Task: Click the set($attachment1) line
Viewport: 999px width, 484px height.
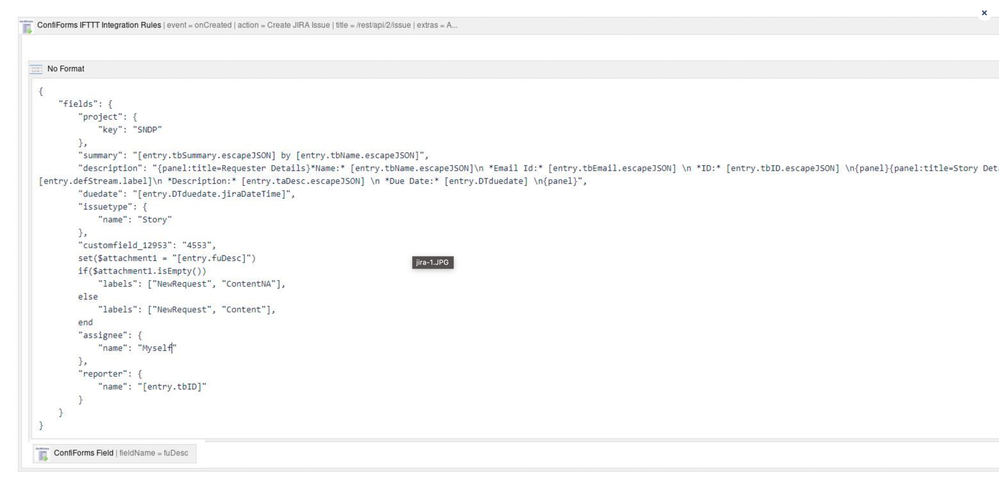Action: click(167, 258)
